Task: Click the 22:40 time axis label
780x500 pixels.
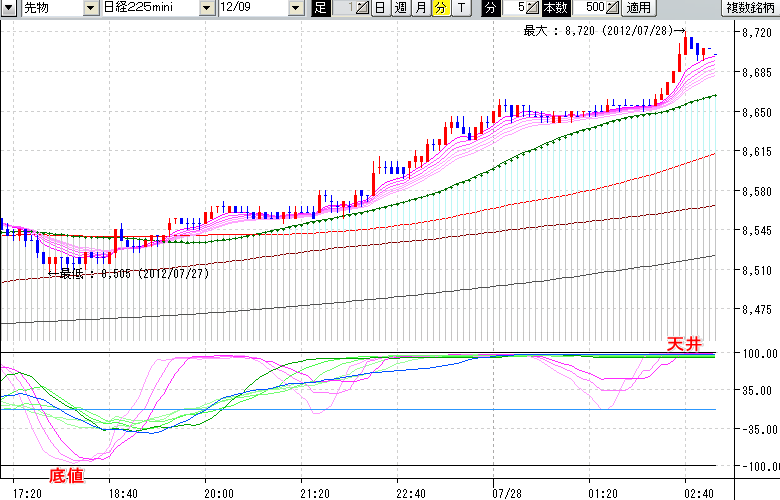Action: [411, 494]
